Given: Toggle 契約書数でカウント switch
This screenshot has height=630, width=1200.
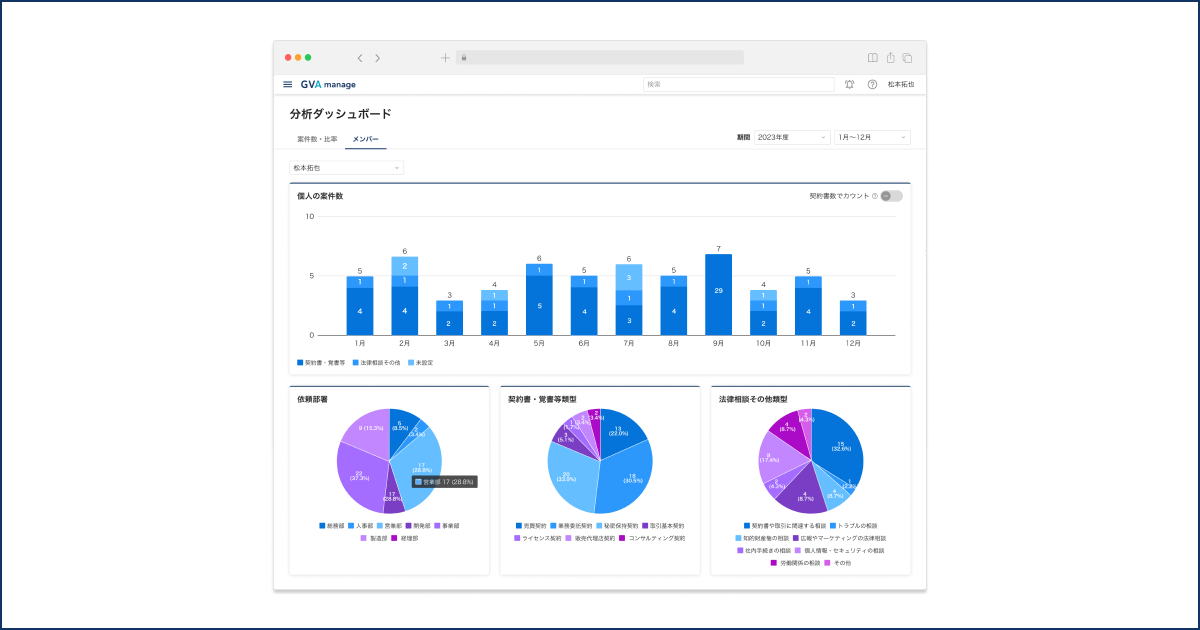Looking at the screenshot, I should click(x=892, y=196).
